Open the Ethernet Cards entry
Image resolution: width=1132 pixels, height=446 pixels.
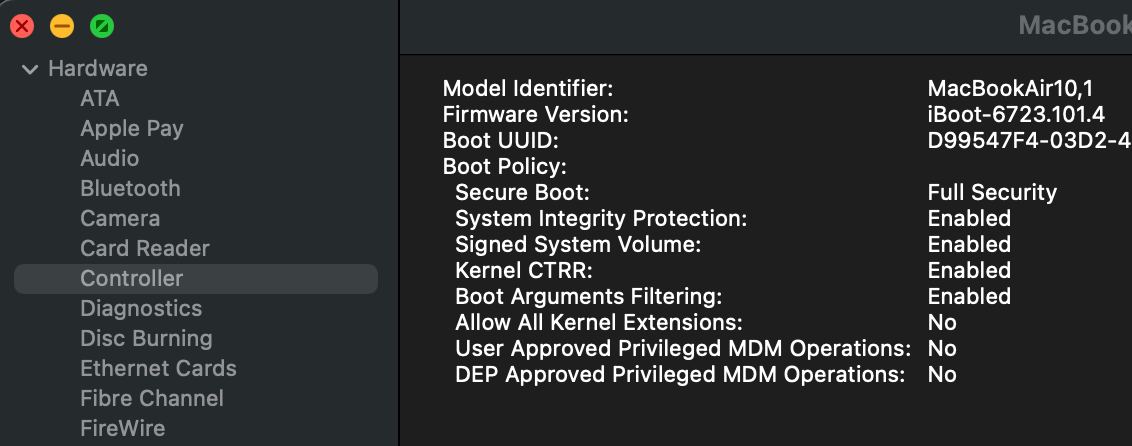click(158, 368)
